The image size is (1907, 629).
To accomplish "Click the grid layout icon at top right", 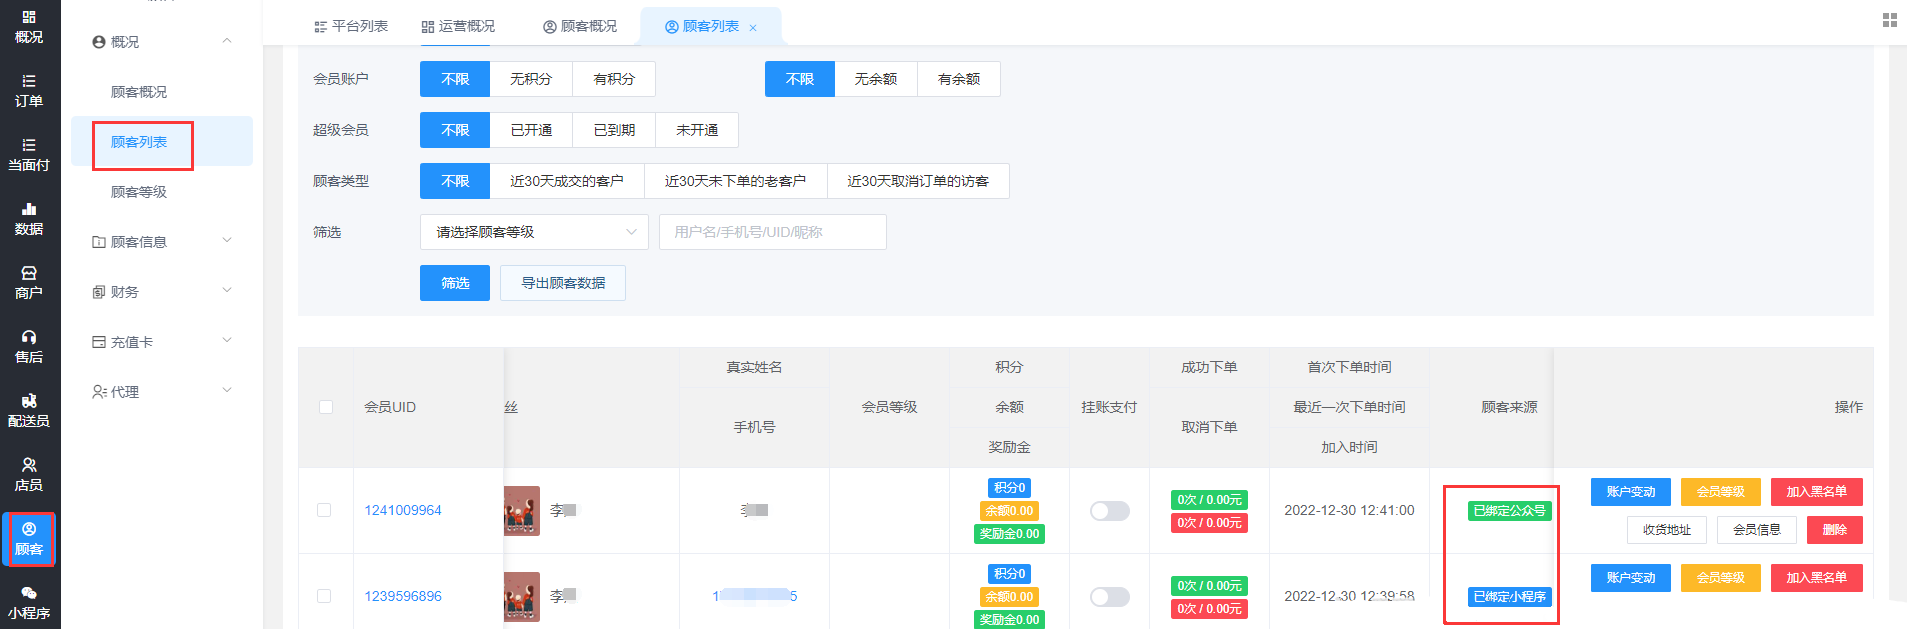I will pos(1889,20).
